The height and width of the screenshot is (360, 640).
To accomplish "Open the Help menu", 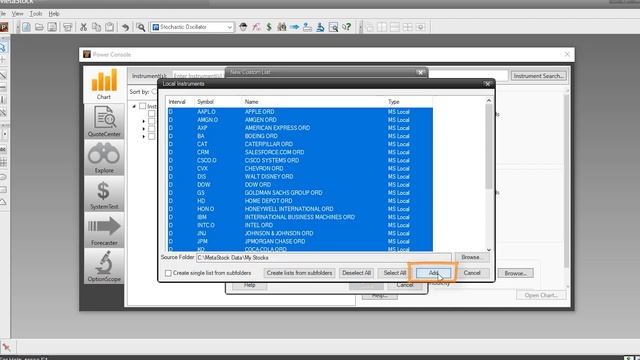I will pyautogui.click(x=54, y=13).
